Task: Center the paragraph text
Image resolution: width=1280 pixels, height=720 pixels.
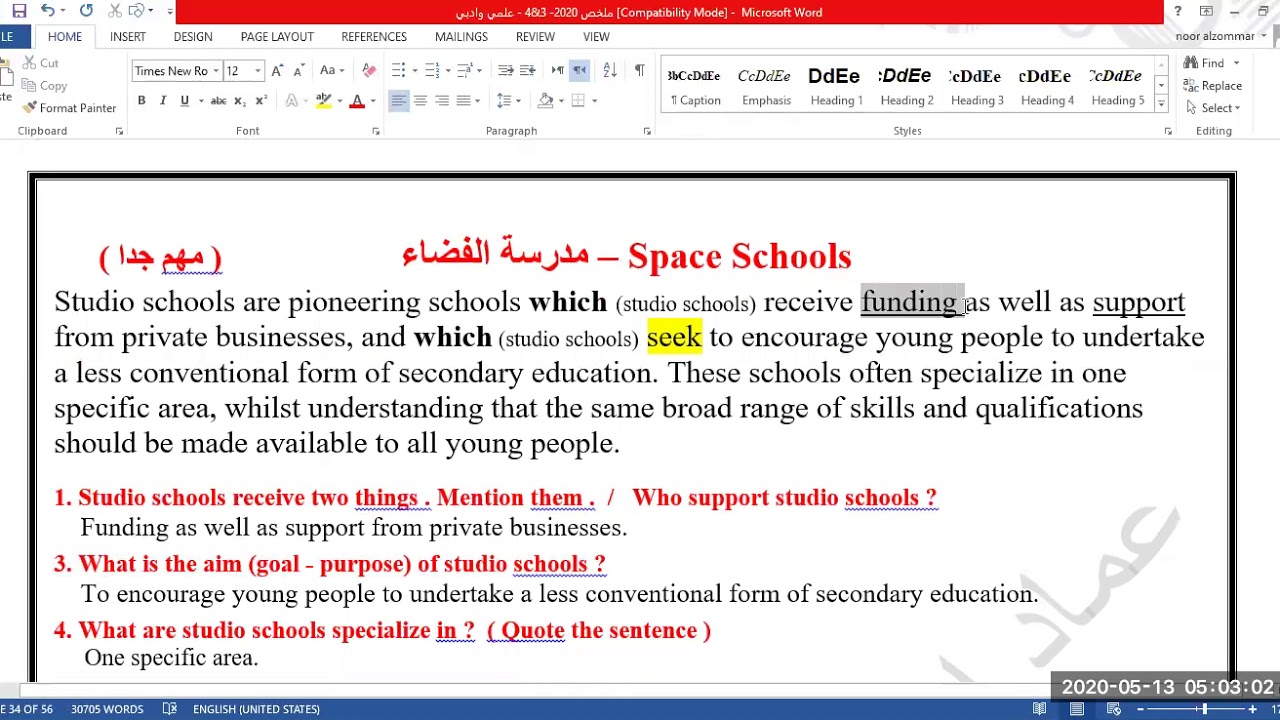Action: (x=420, y=101)
